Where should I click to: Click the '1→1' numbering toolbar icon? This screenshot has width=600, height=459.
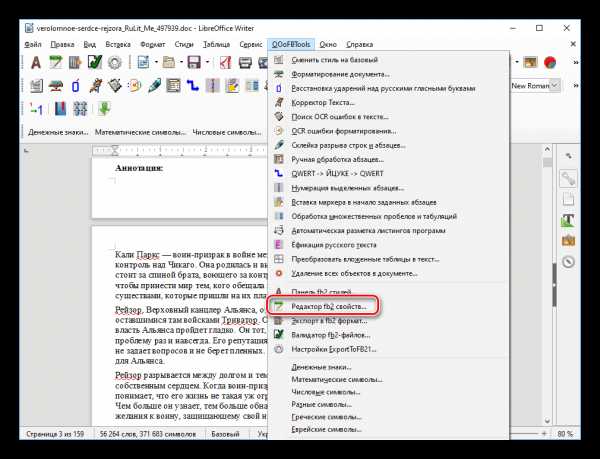36,109
